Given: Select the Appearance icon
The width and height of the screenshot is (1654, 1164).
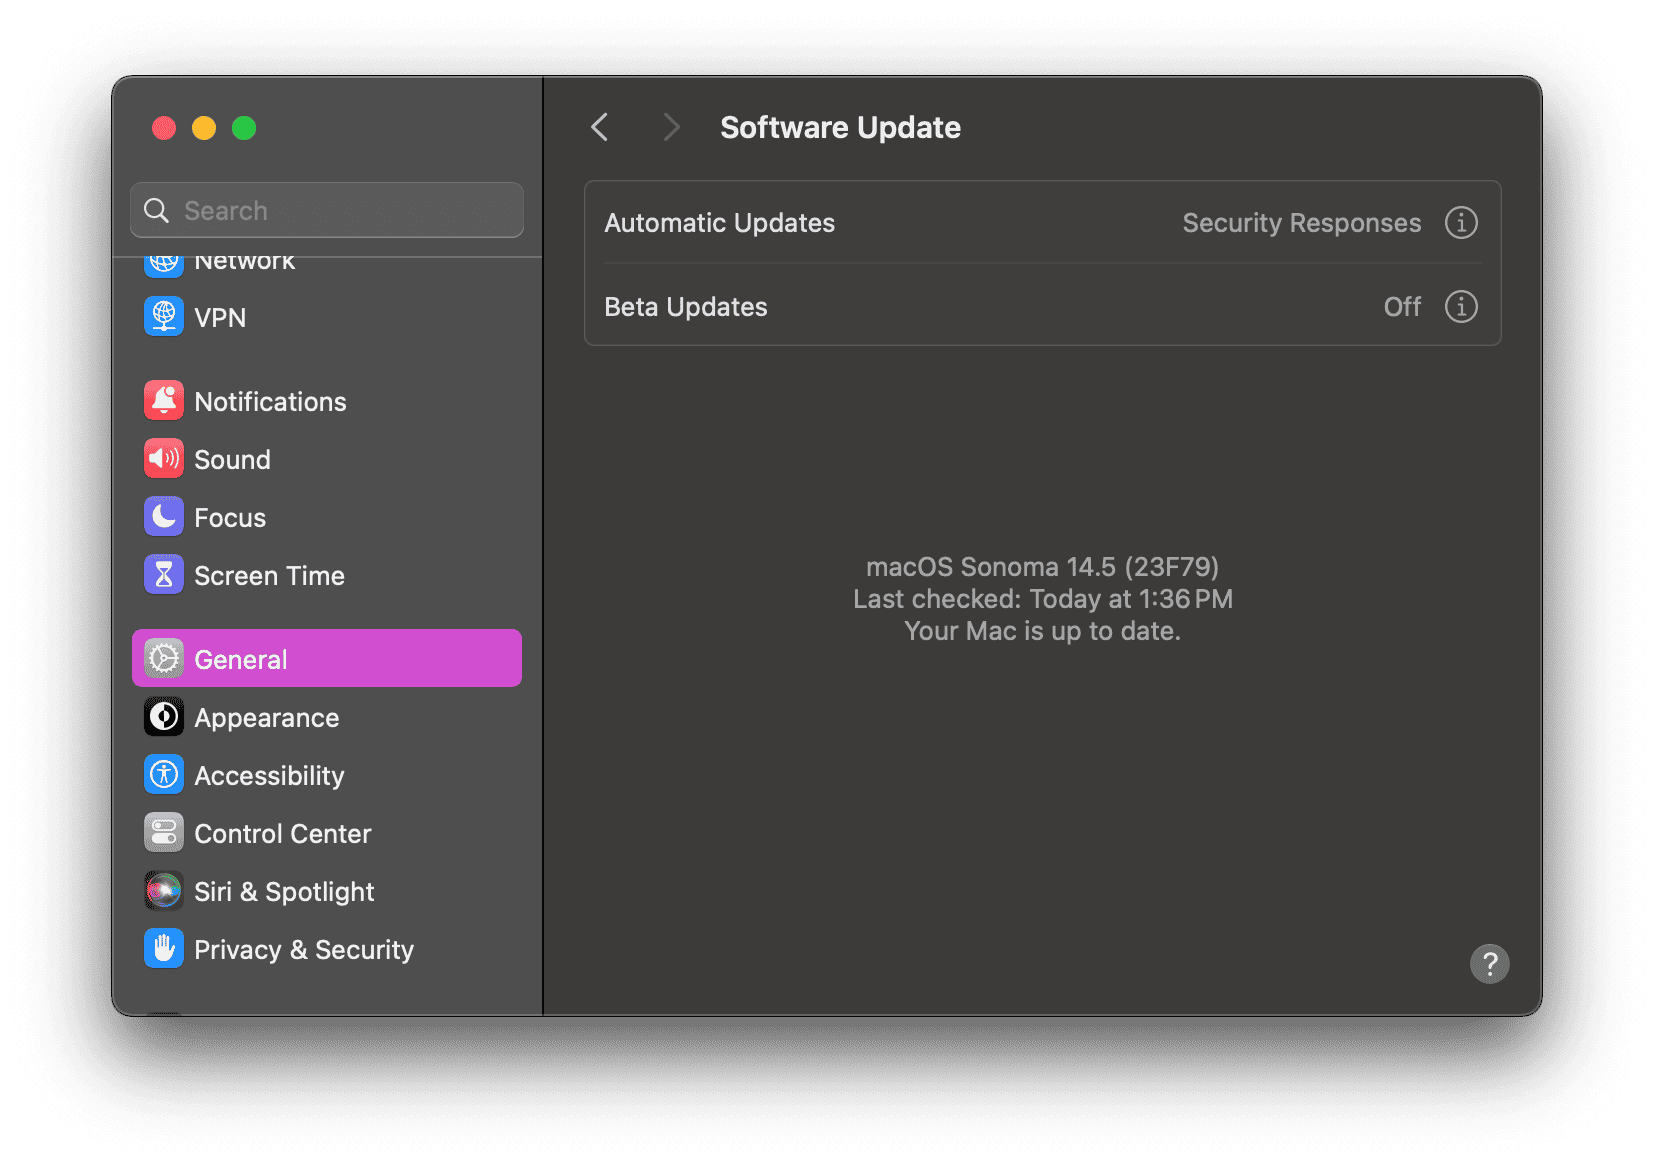Looking at the screenshot, I should 164,717.
